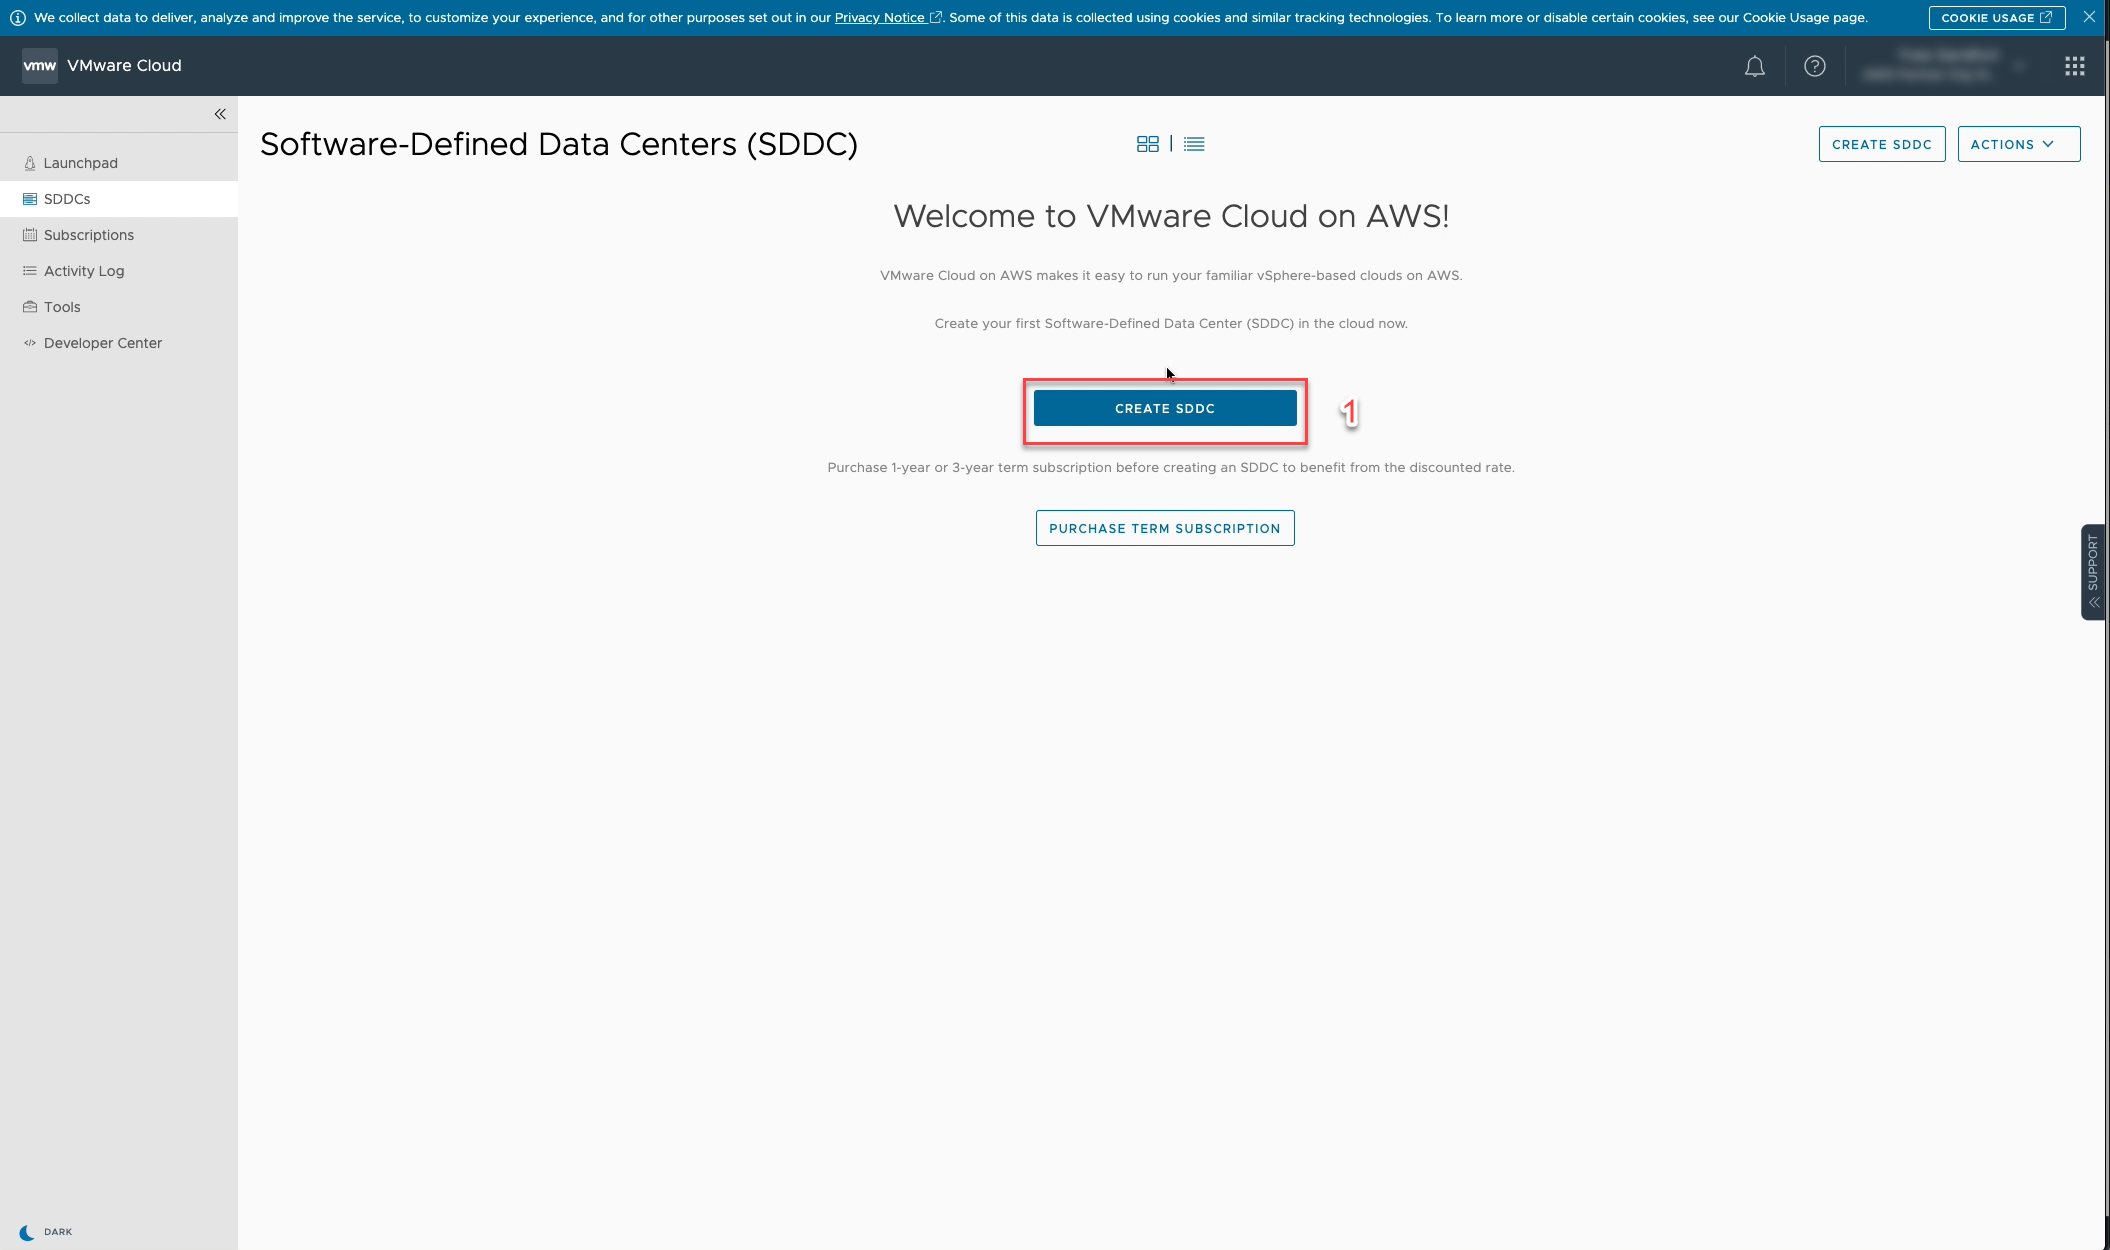
Task: Click the Activity Log list icon
Action: 30,271
